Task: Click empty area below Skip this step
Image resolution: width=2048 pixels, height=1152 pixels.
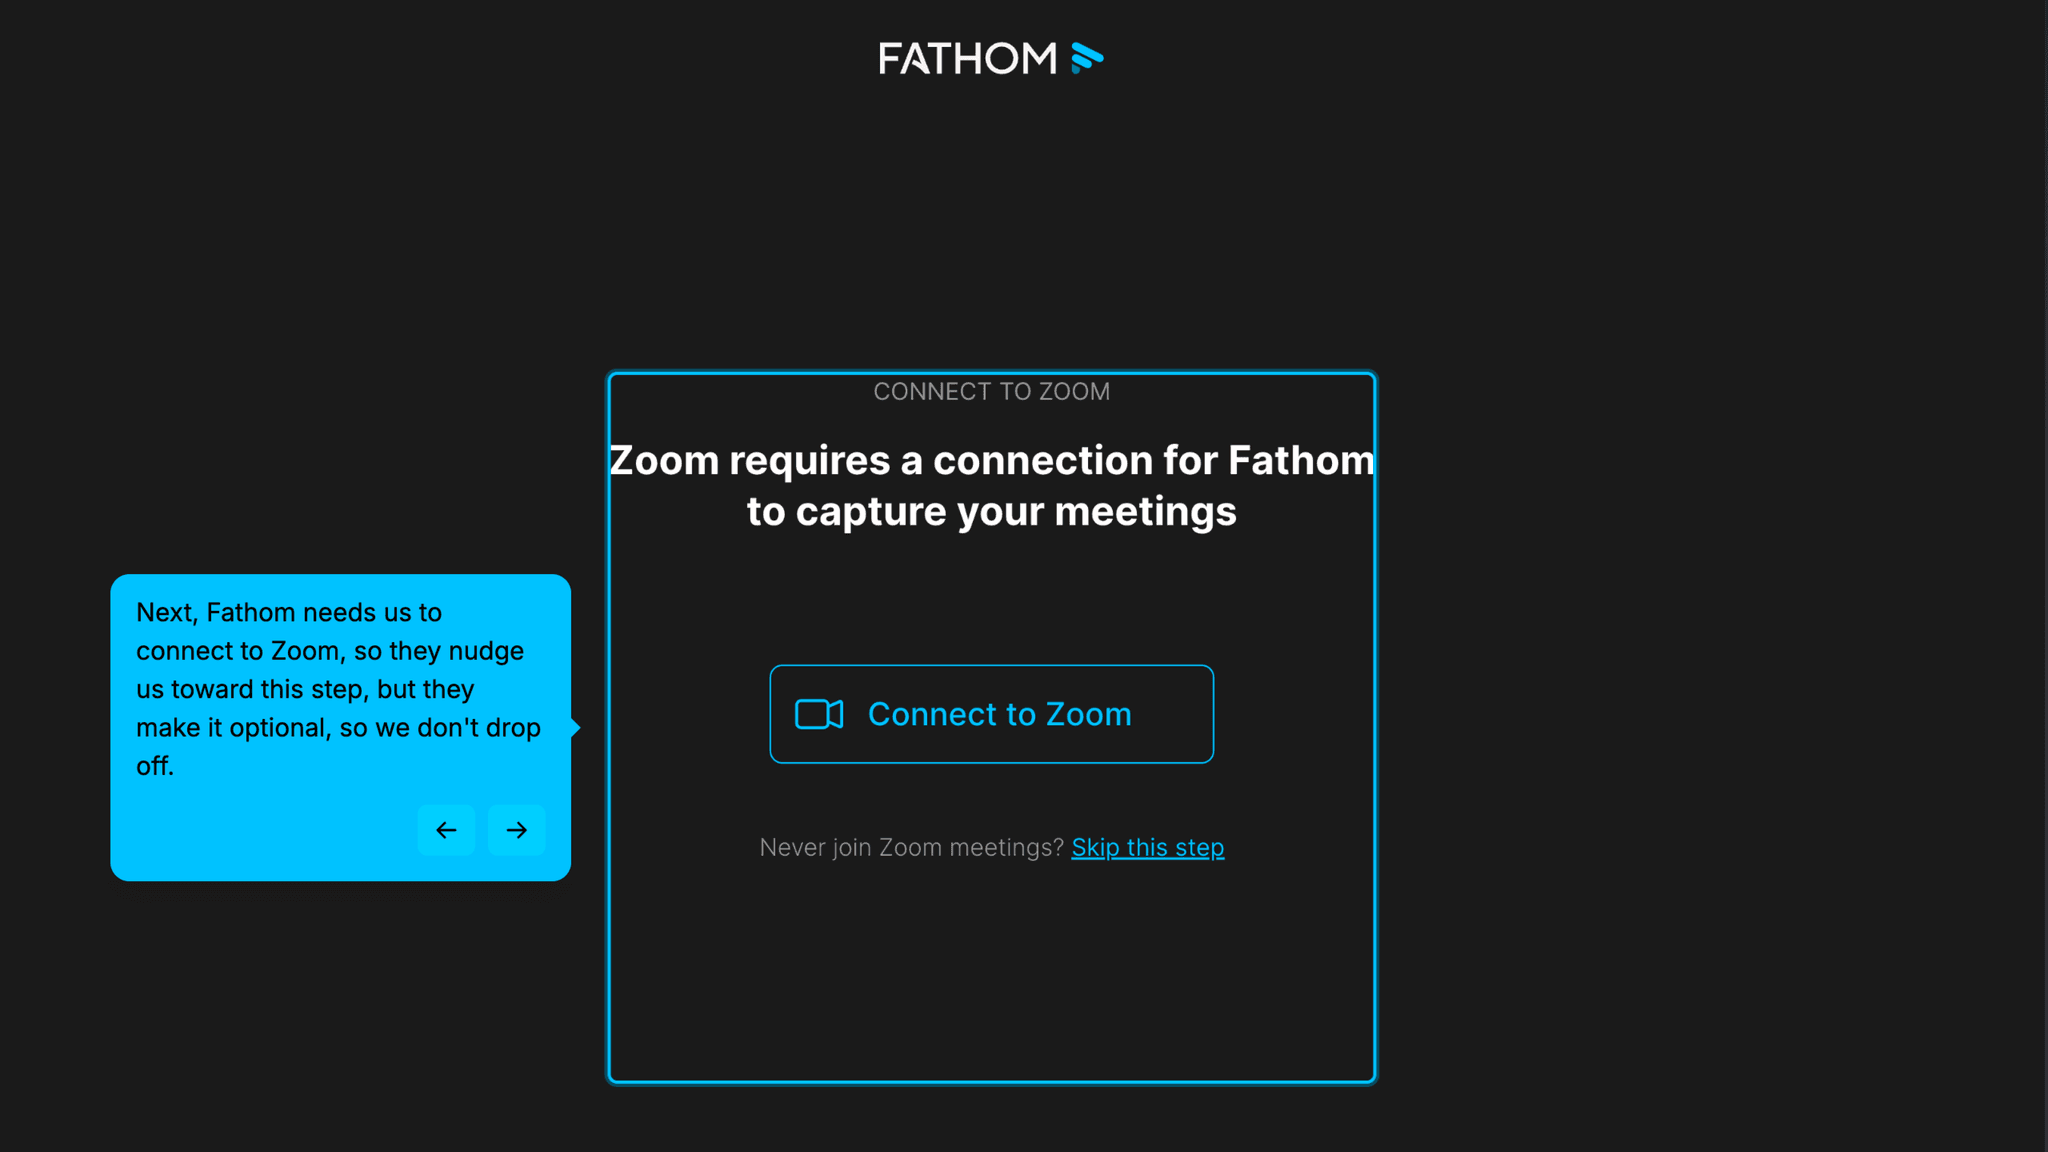Action: coord(991,970)
